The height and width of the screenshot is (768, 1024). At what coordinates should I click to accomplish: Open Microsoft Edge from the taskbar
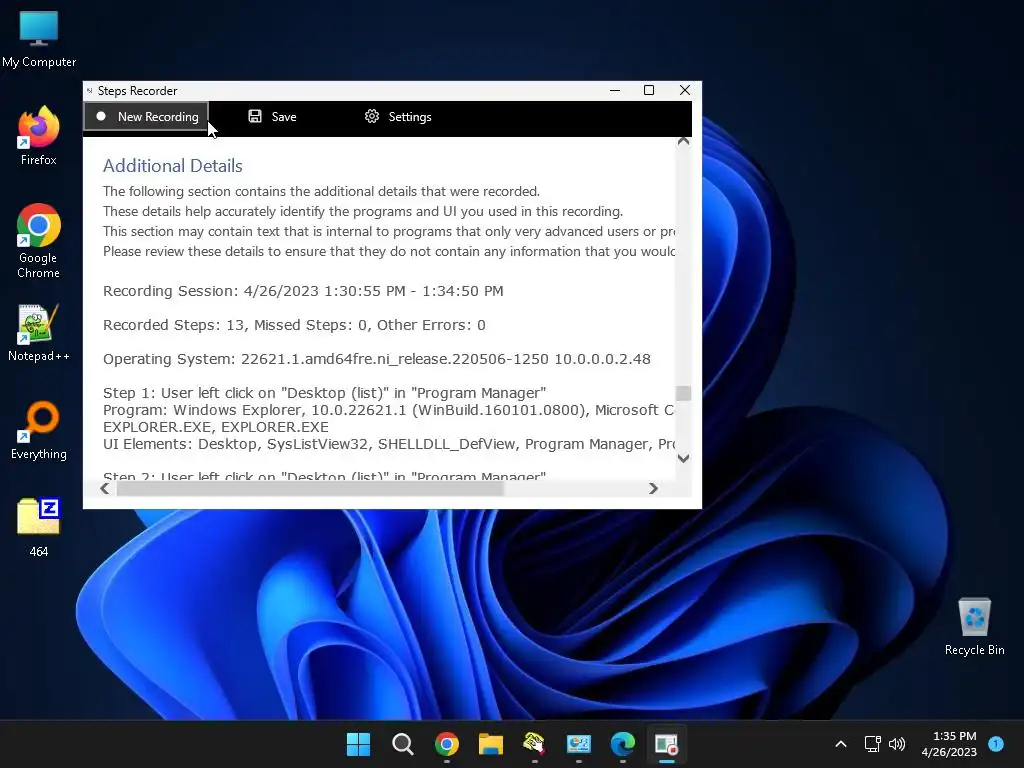coord(622,744)
